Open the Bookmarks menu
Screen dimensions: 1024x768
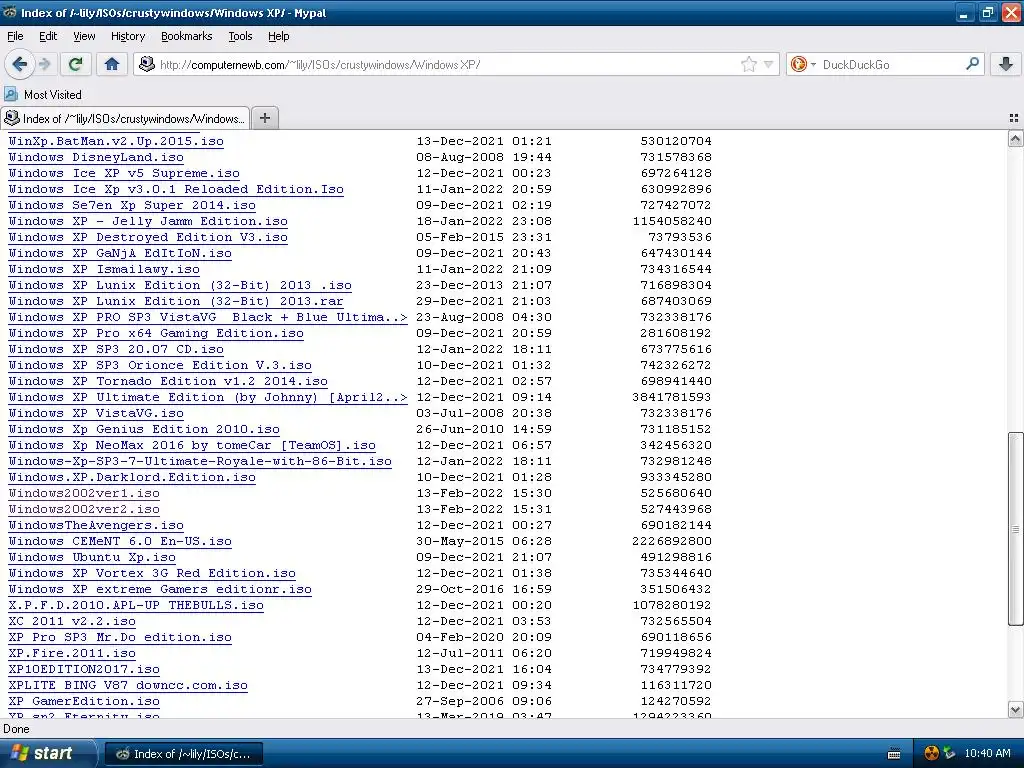186,36
